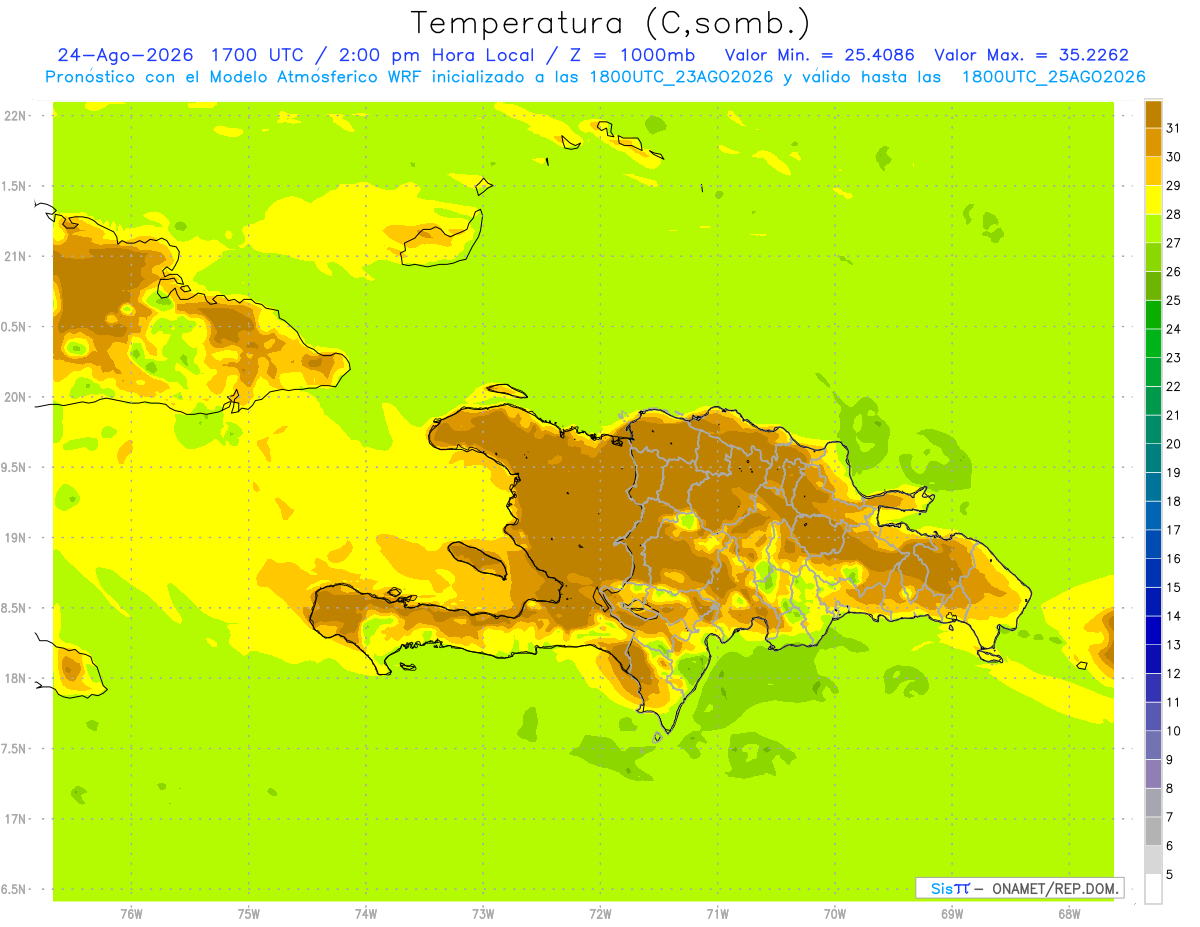This screenshot has height=927, width=1200.
Task: Click the axis label '9.5N'
Action: [x=15, y=467]
